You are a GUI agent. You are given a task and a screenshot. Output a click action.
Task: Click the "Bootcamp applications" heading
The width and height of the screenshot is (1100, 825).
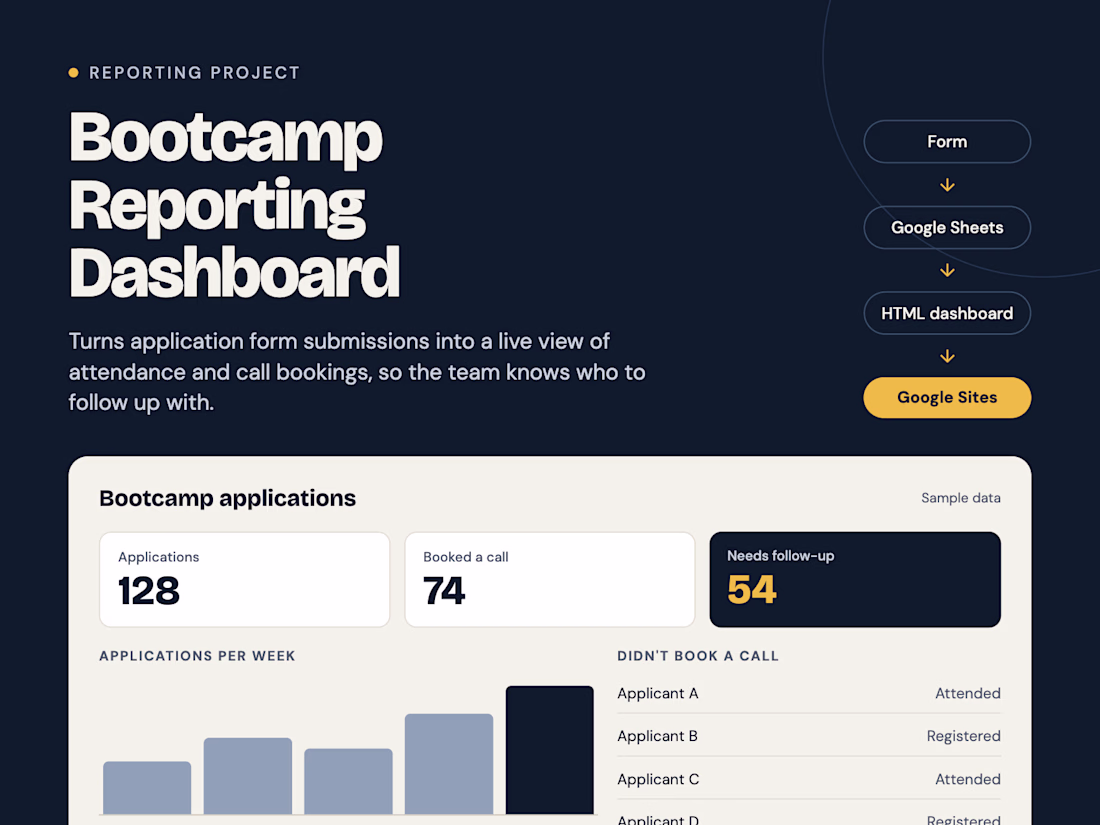point(227,498)
